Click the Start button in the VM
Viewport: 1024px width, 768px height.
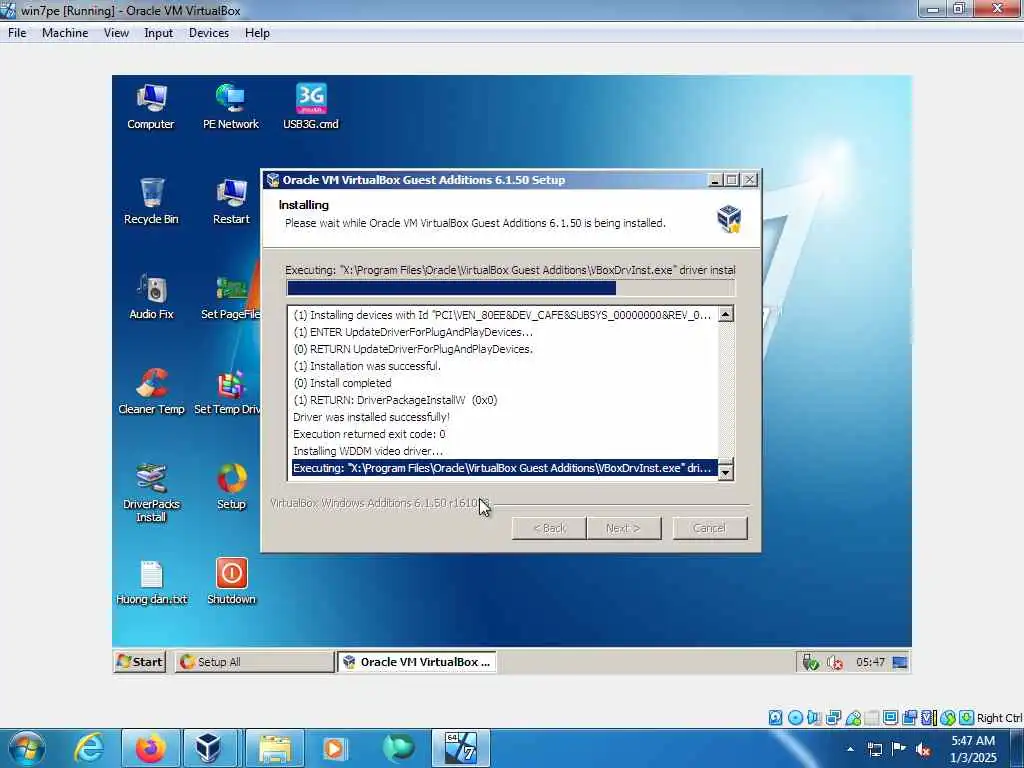pos(140,662)
